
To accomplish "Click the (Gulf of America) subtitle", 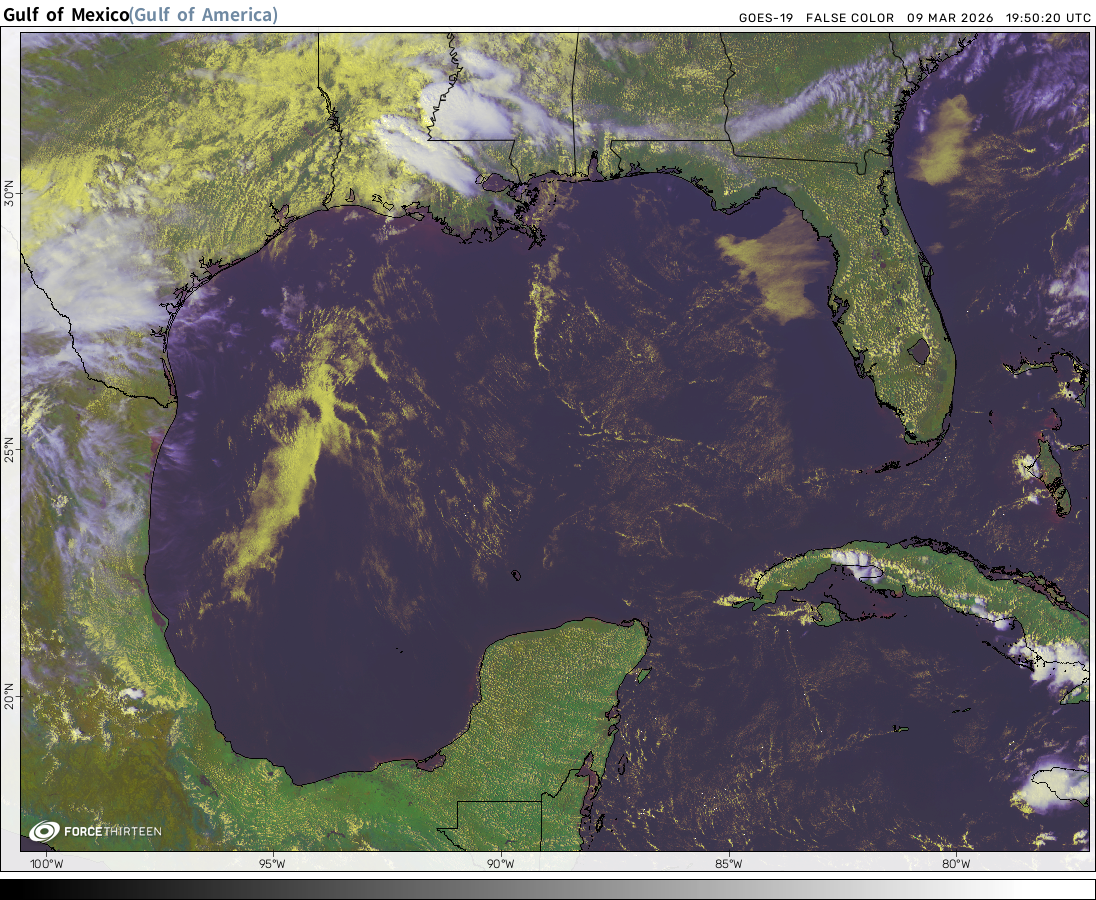I will pyautogui.click(x=204, y=15).
